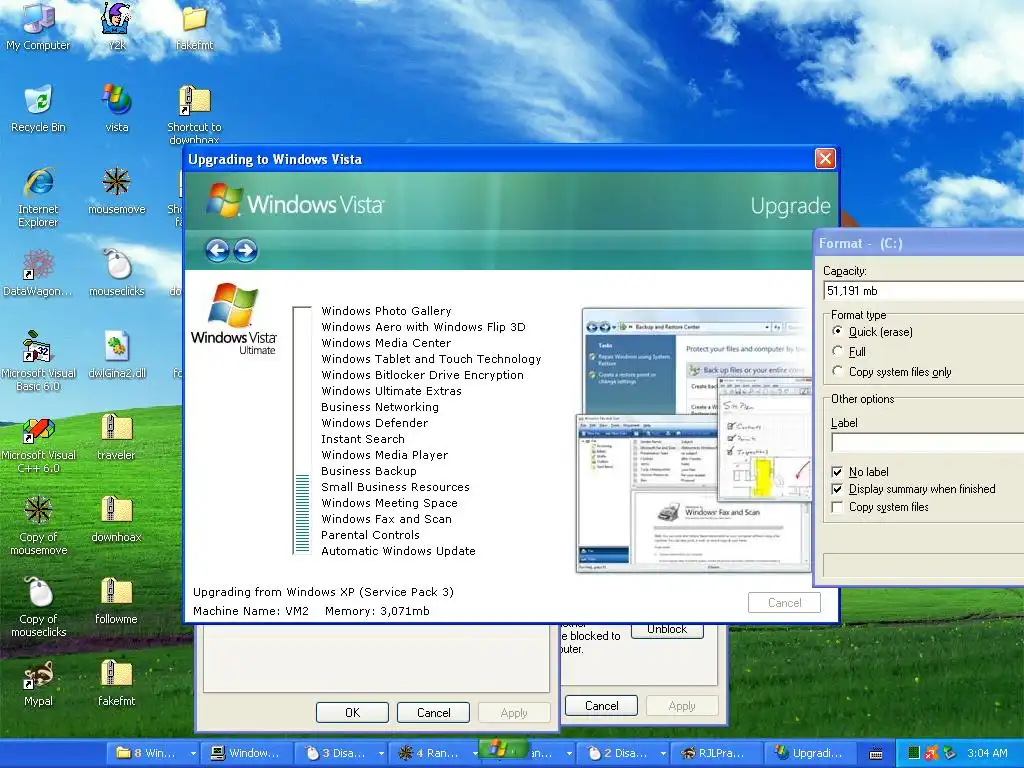Image resolution: width=1024 pixels, height=768 pixels.
Task: Click the Capacity field in Format dialog
Action: tap(923, 291)
